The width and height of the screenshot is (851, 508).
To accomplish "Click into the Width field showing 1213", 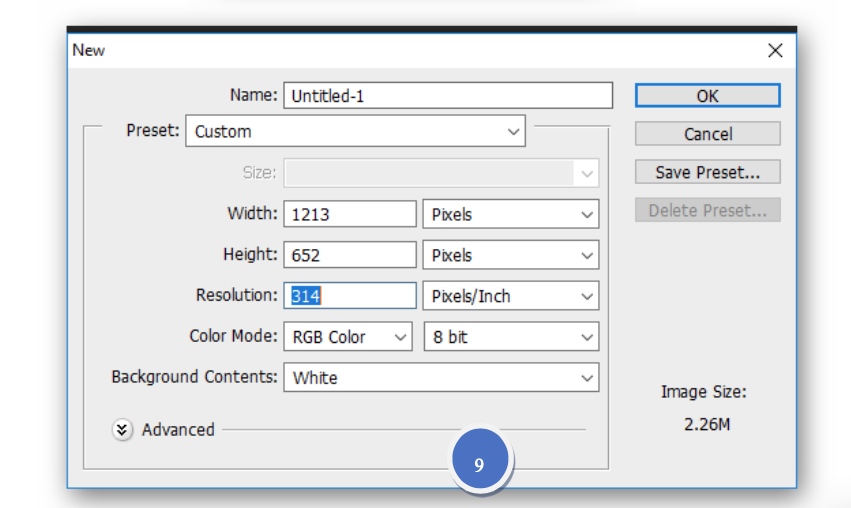I will pyautogui.click(x=350, y=214).
